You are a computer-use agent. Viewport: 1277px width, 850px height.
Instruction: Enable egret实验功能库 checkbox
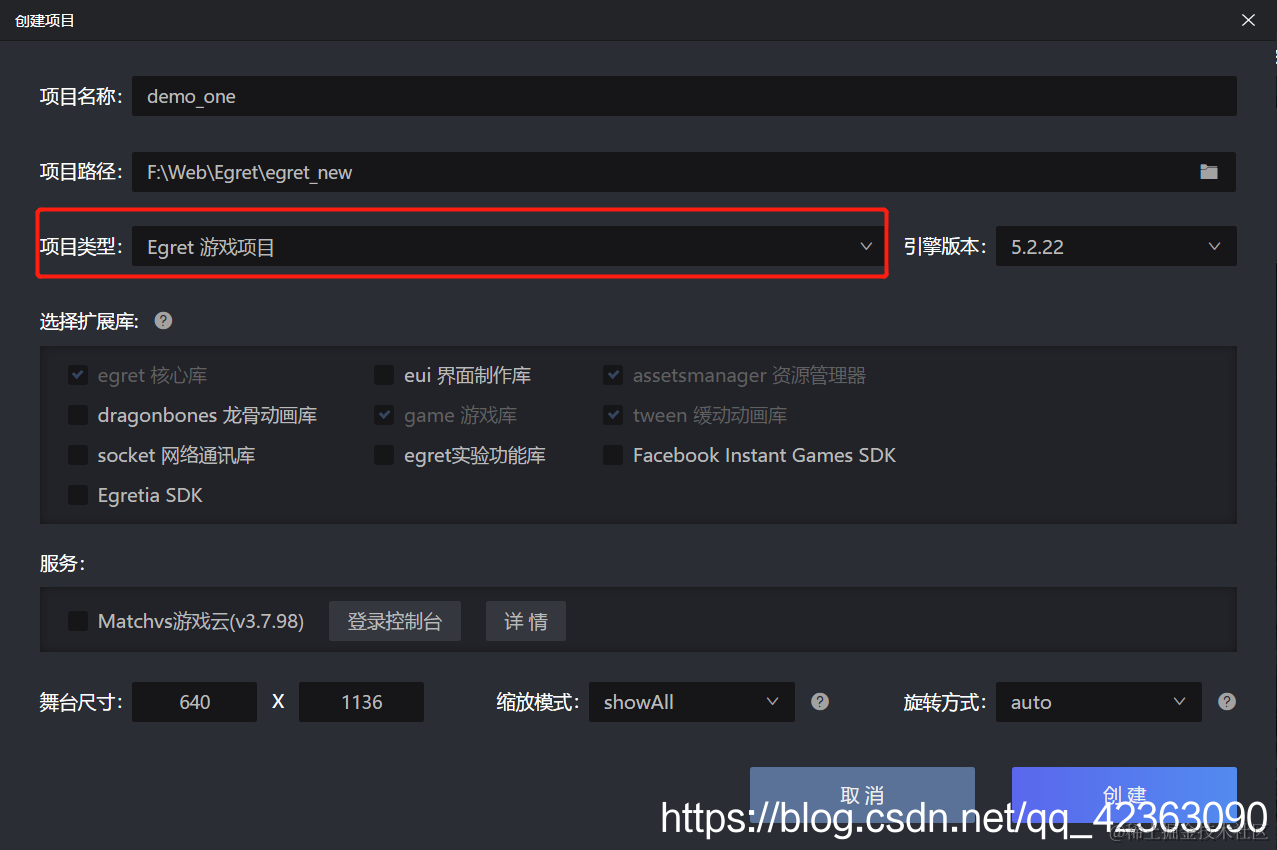tap(384, 455)
